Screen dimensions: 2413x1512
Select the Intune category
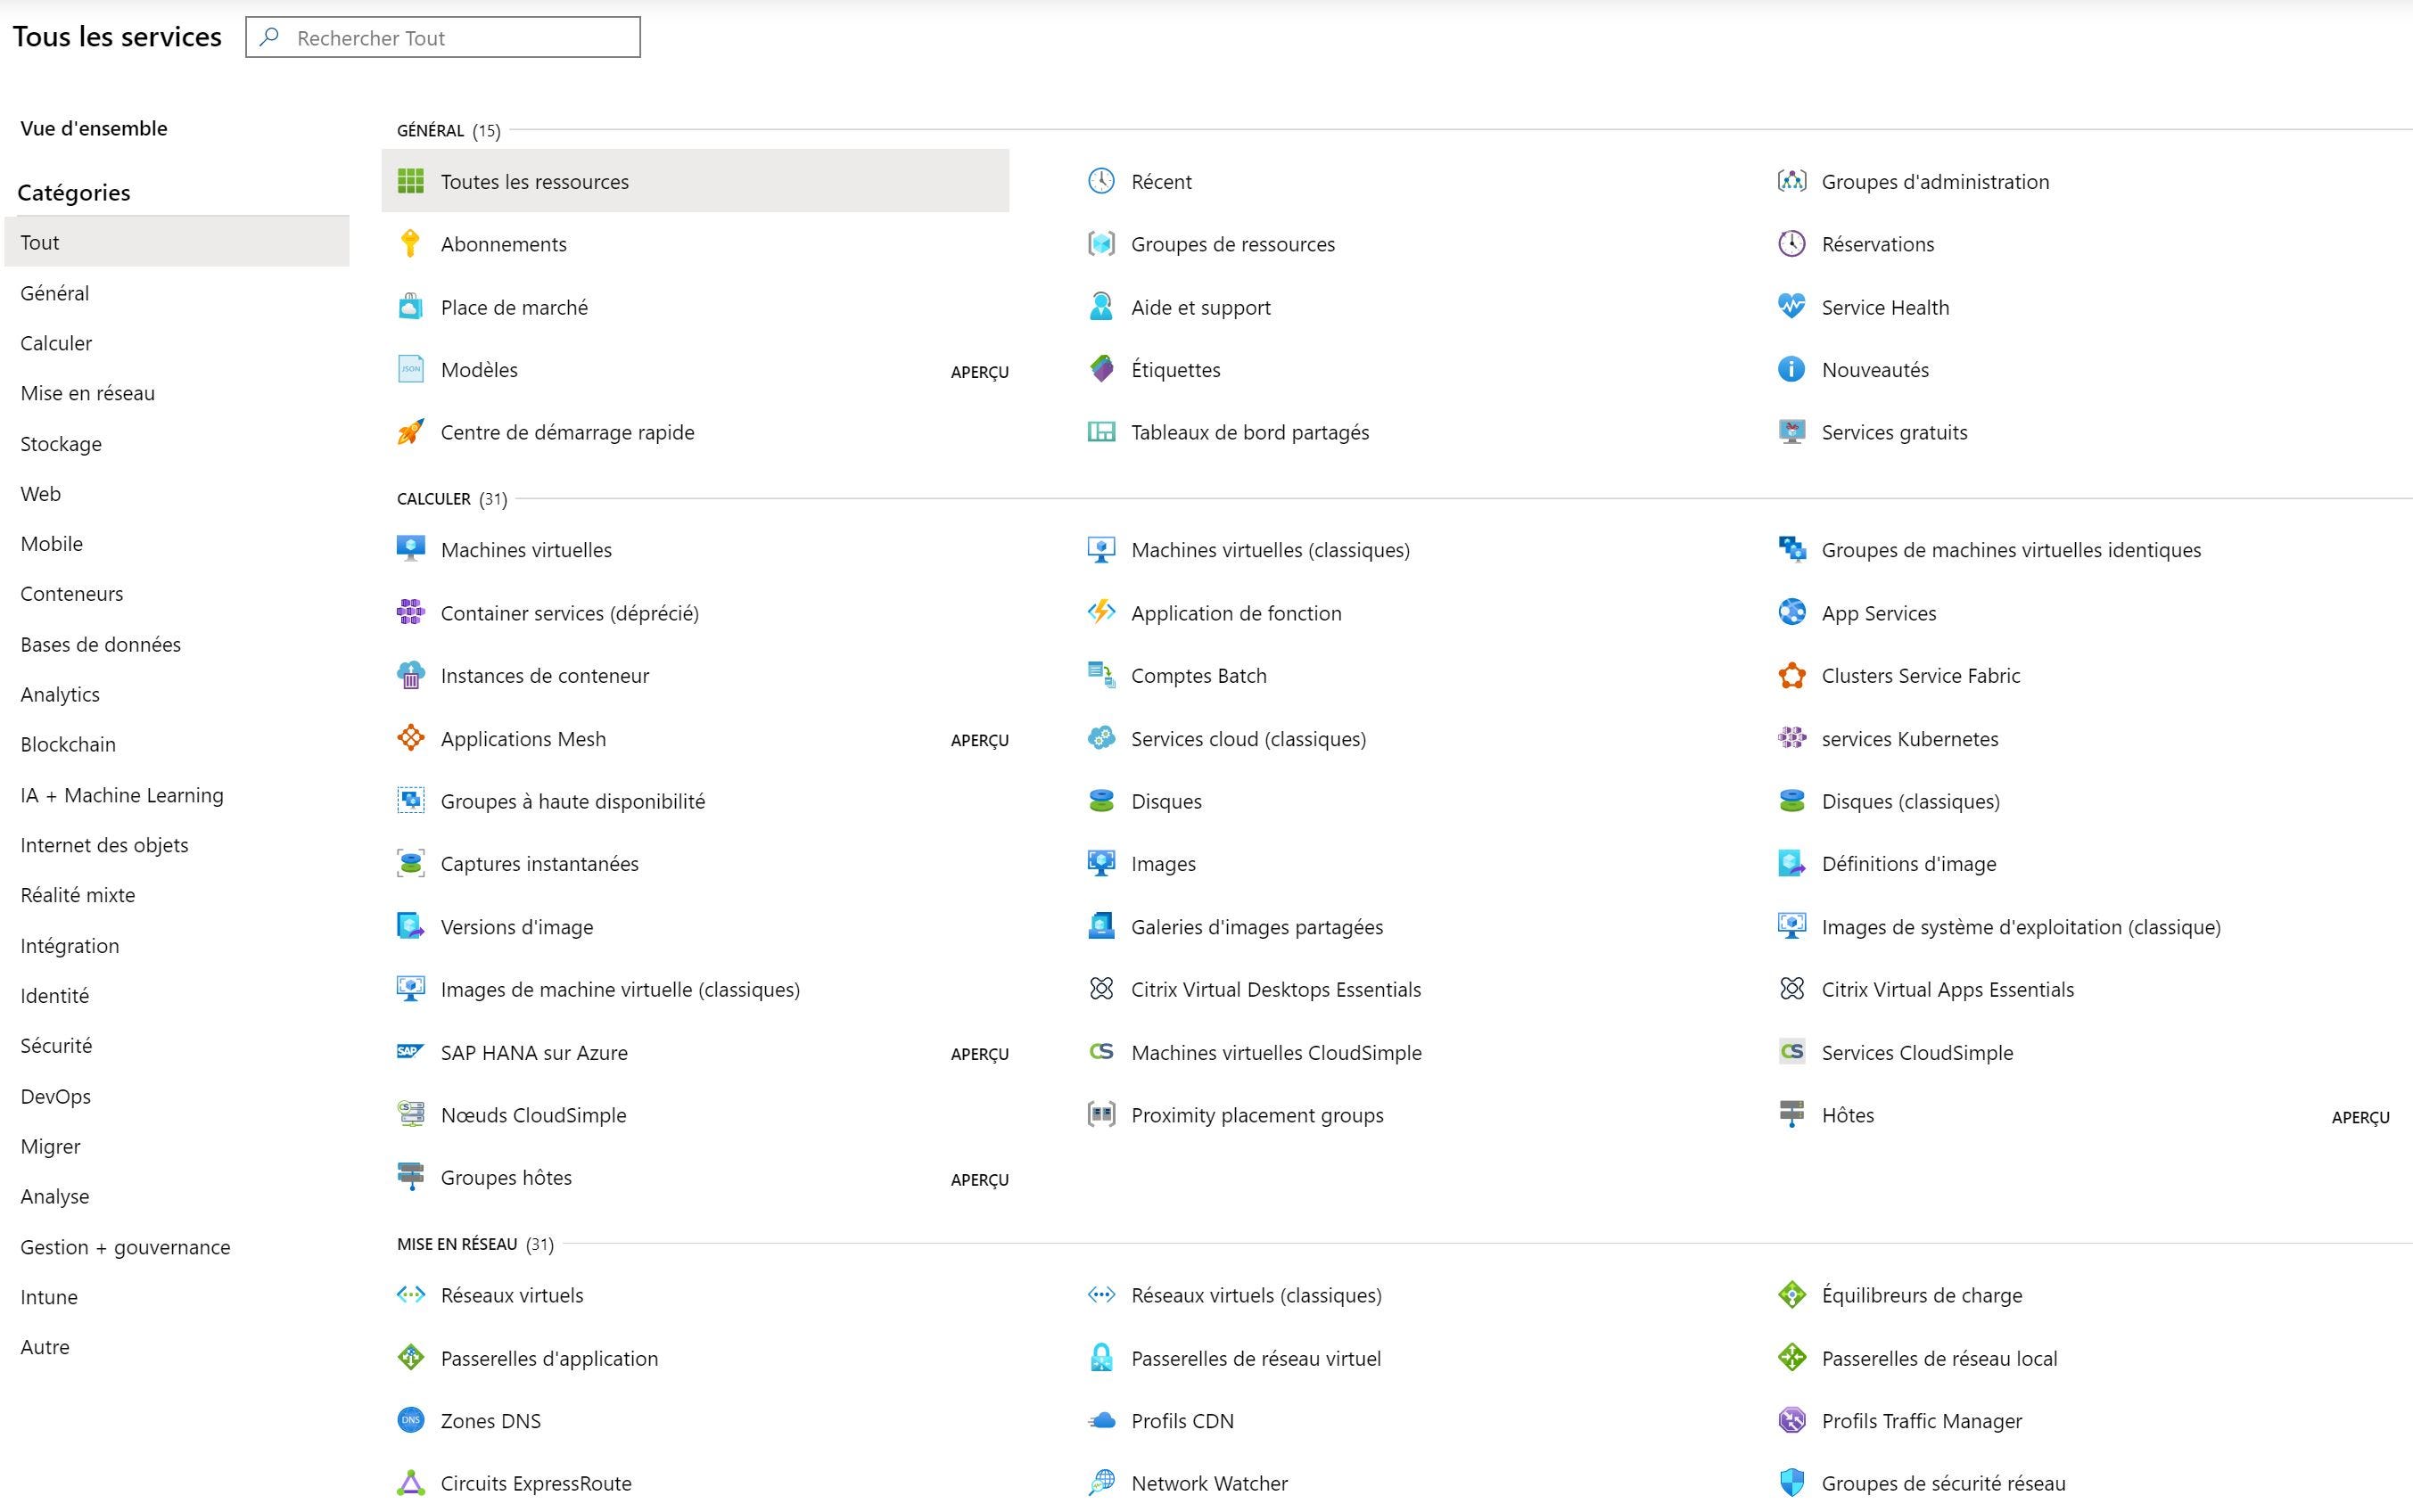[49, 1297]
